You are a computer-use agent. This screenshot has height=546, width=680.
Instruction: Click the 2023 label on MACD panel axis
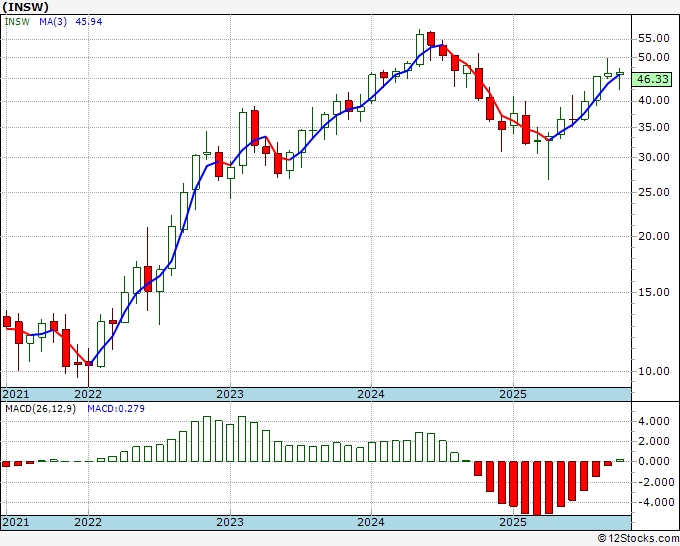(x=230, y=522)
